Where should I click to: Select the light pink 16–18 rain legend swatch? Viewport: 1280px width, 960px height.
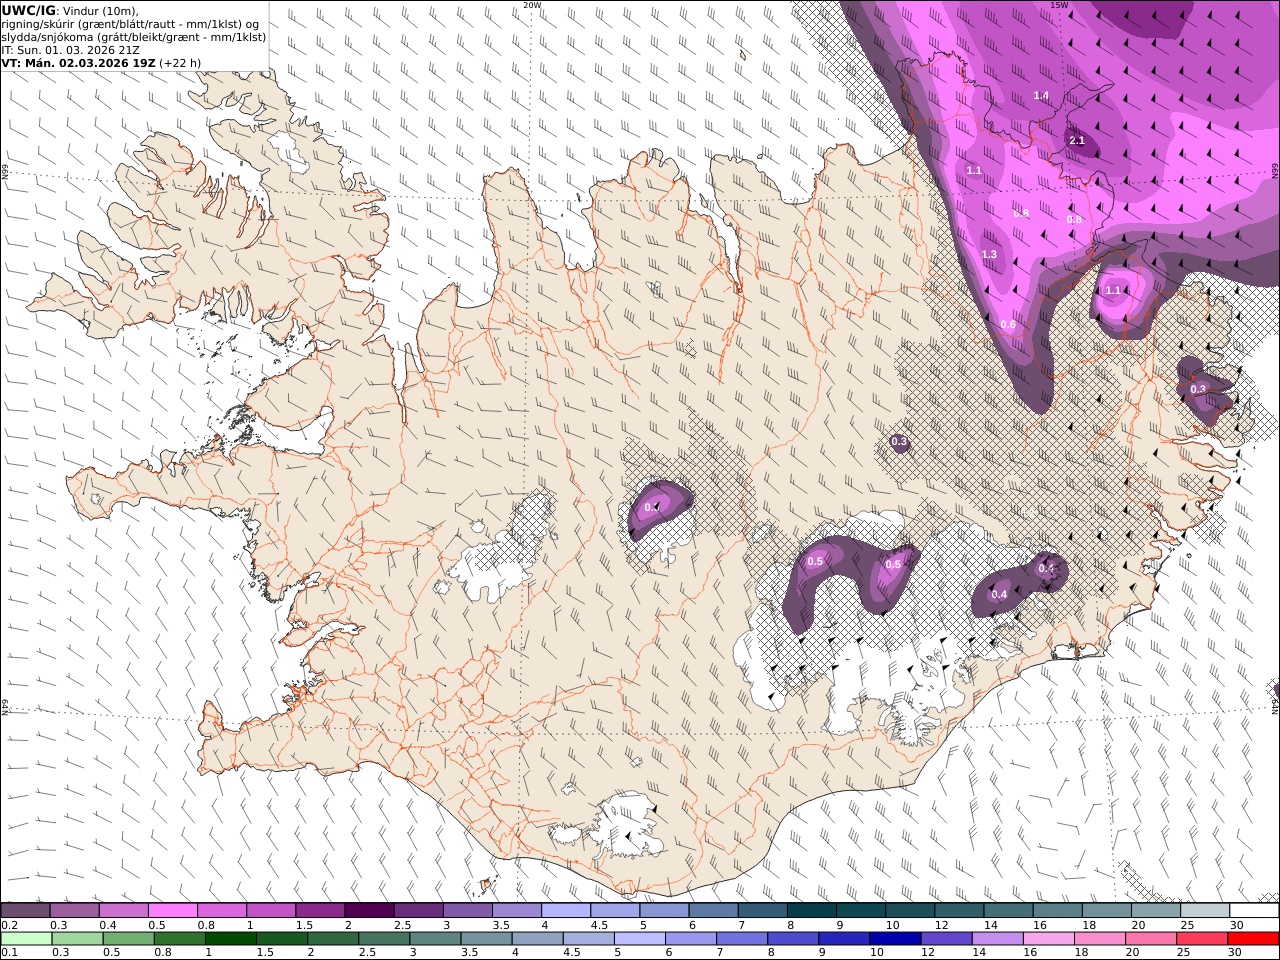[x=1048, y=939]
